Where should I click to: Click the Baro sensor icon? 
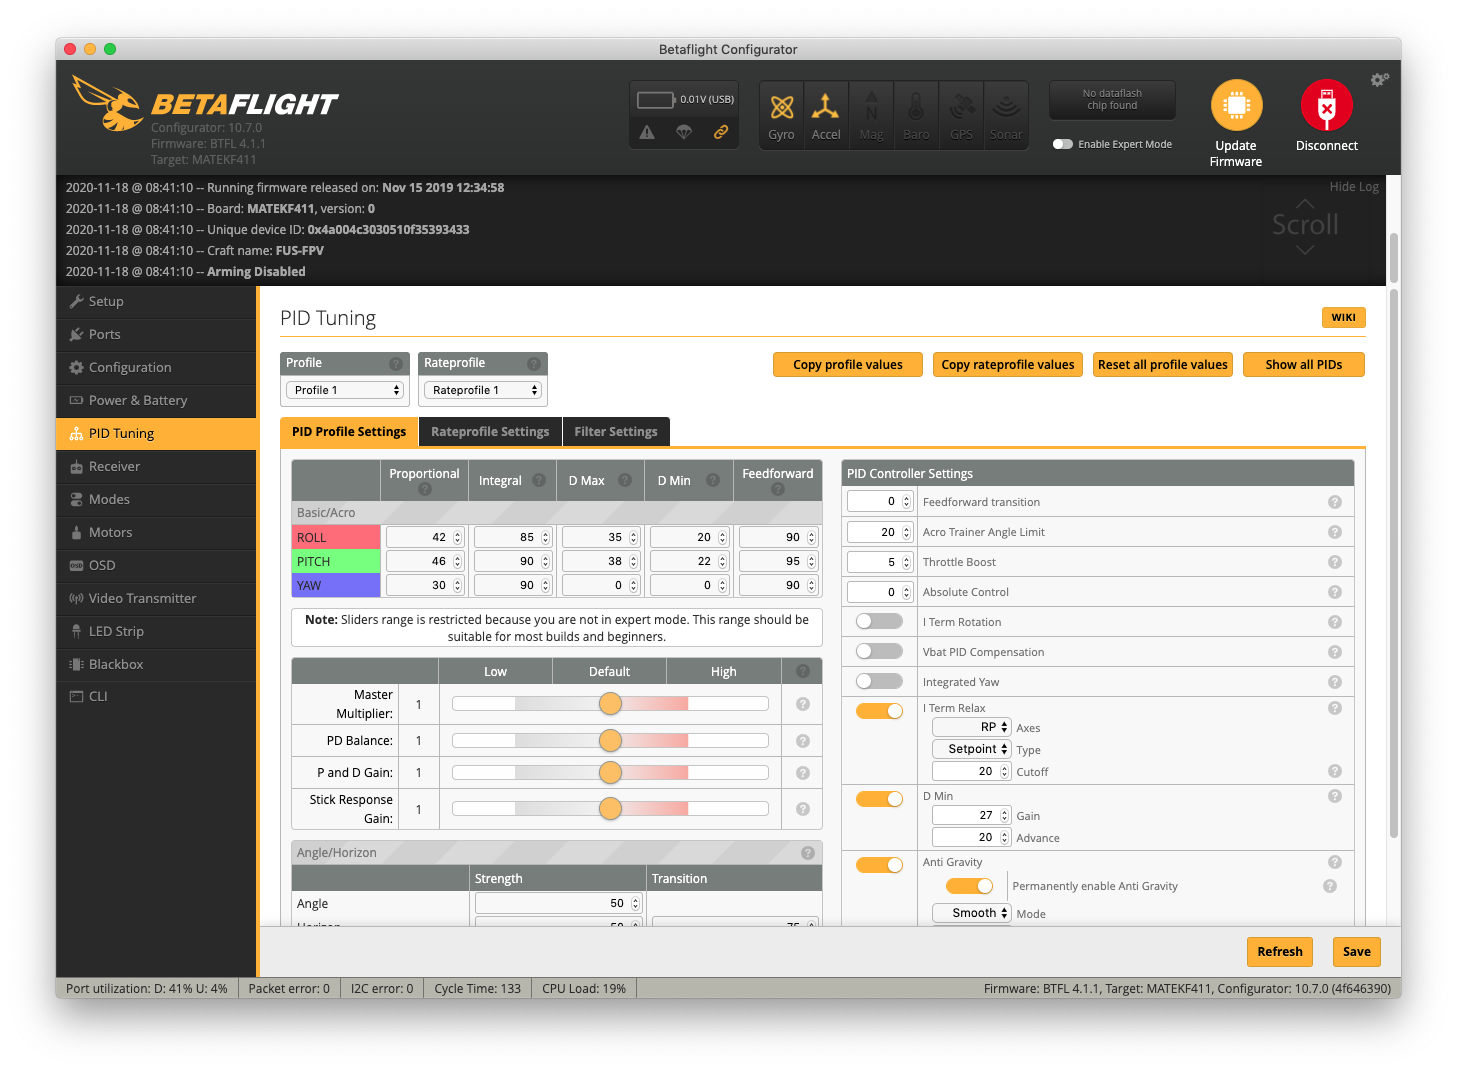pyautogui.click(x=916, y=115)
